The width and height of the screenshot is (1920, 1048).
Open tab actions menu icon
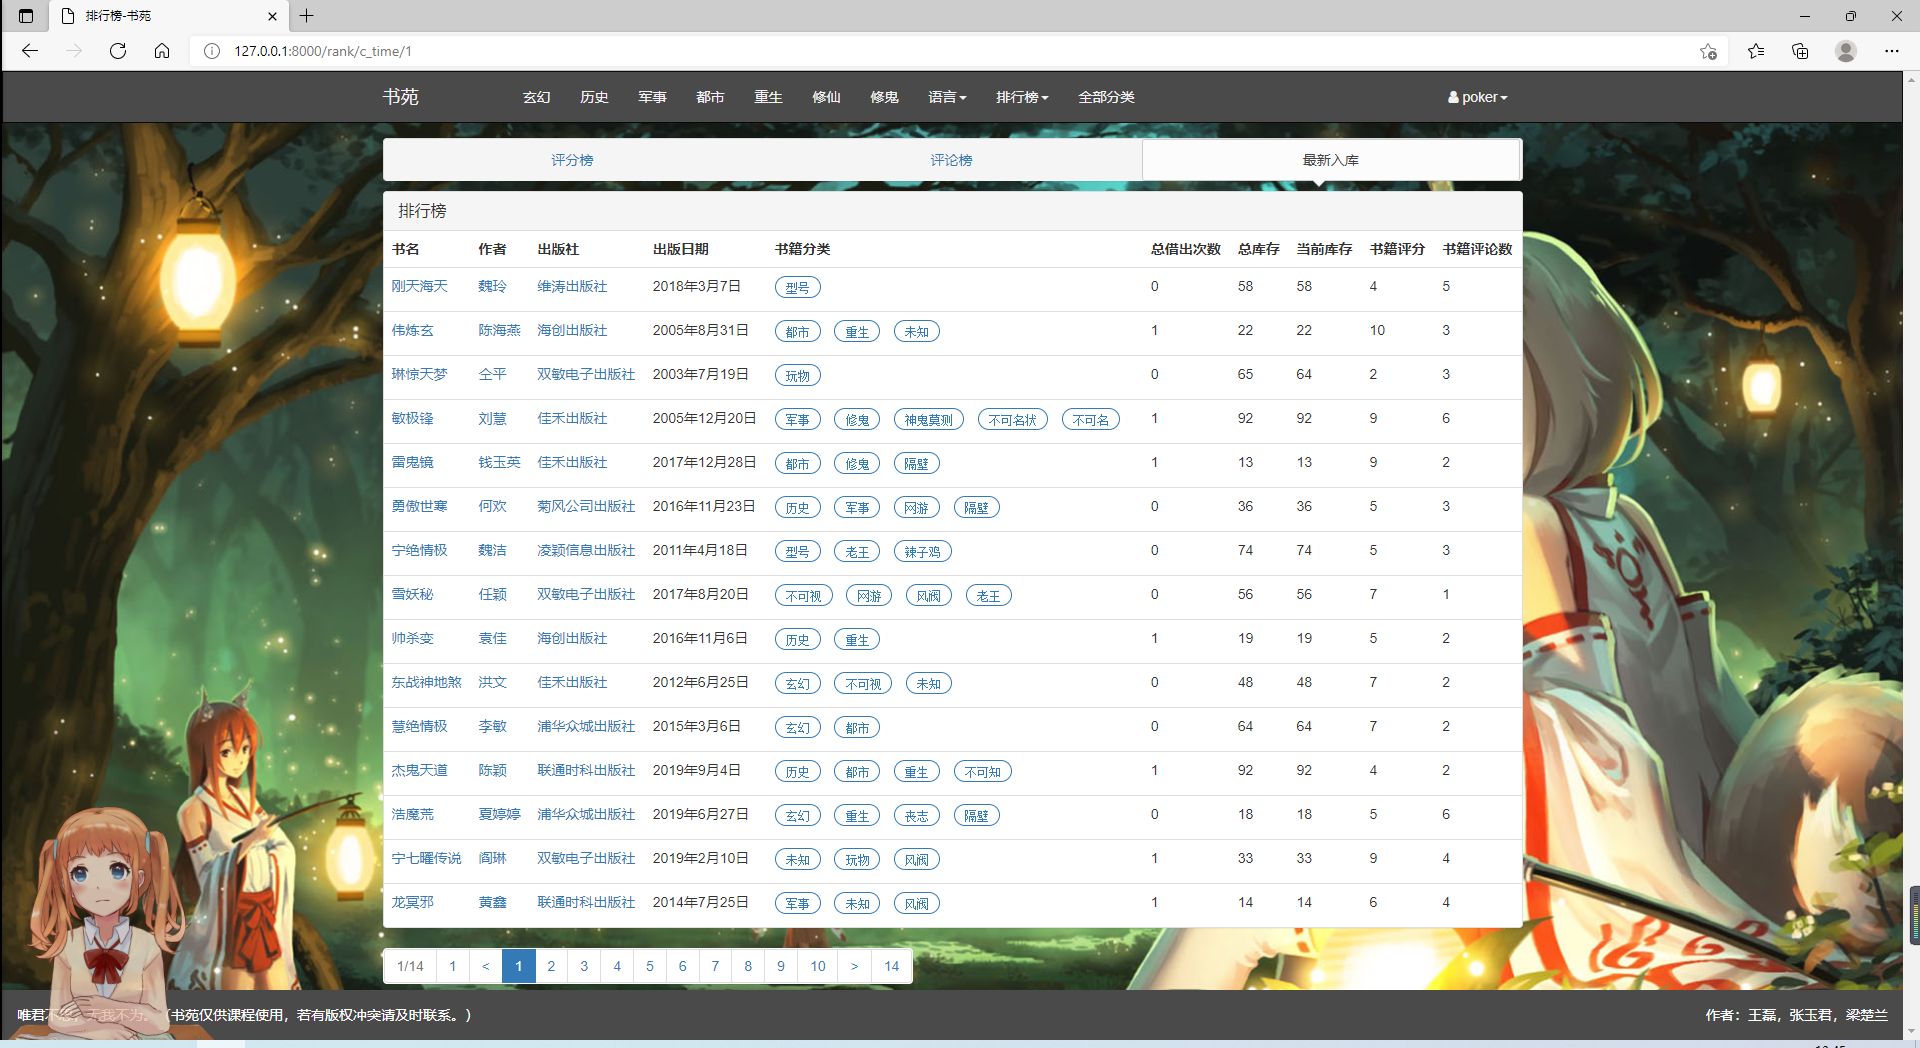pyautogui.click(x=26, y=16)
